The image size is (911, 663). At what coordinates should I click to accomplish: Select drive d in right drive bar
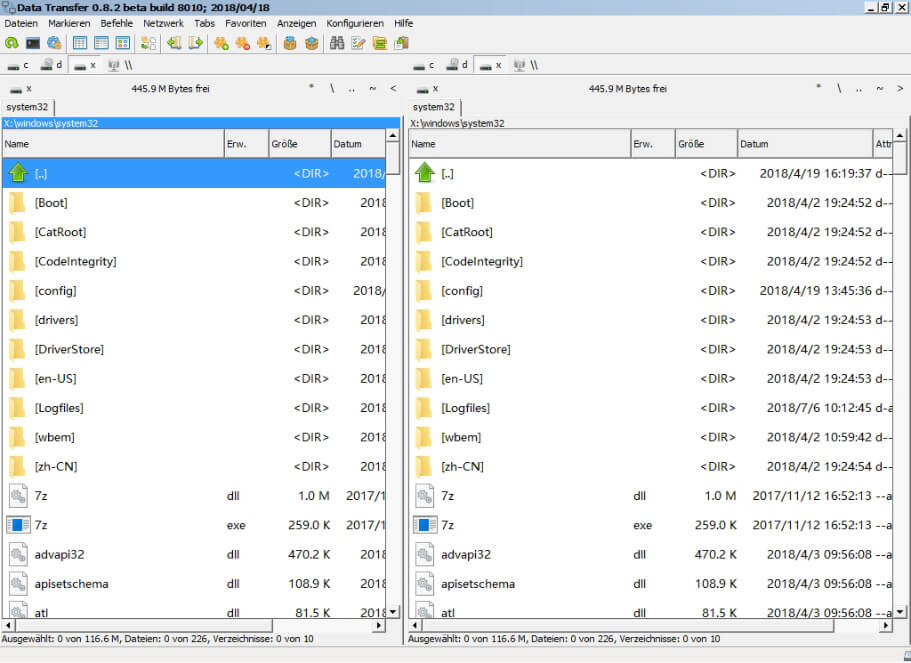coord(457,65)
